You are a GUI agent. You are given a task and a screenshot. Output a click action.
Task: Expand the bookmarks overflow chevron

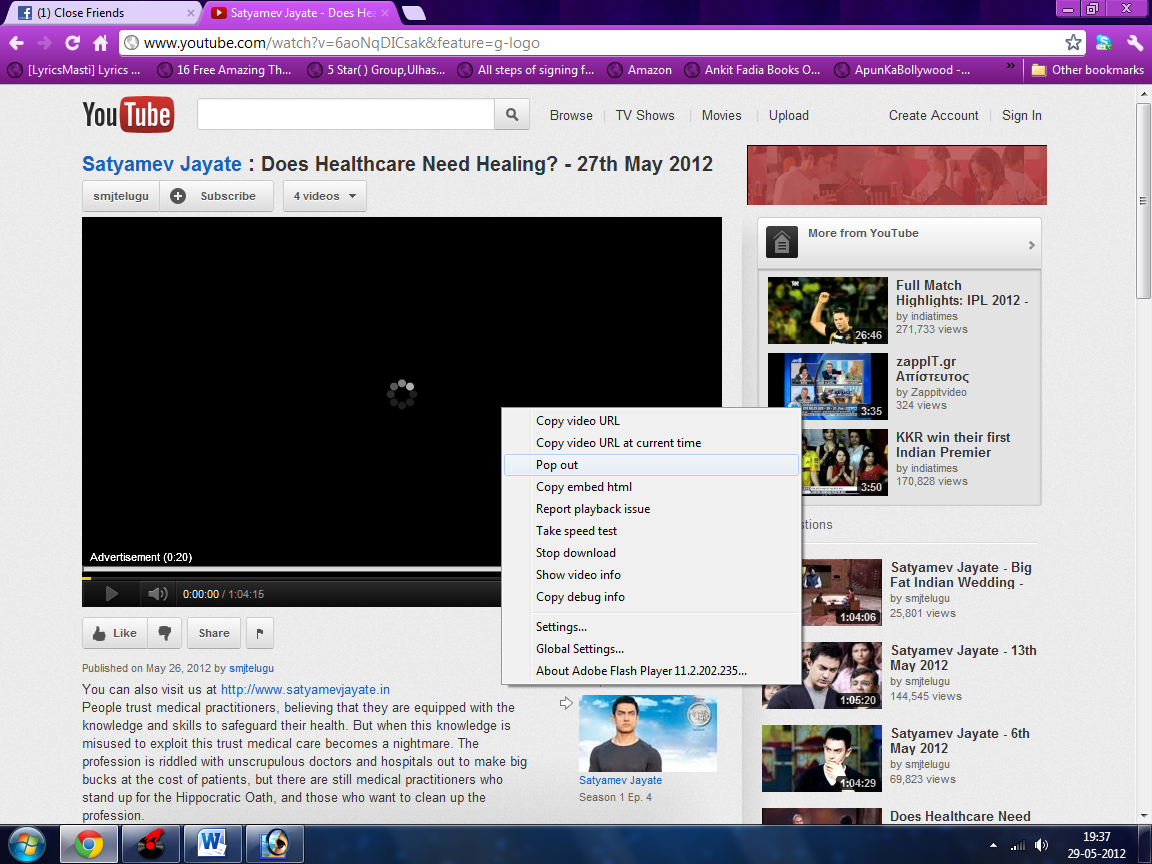(1011, 66)
